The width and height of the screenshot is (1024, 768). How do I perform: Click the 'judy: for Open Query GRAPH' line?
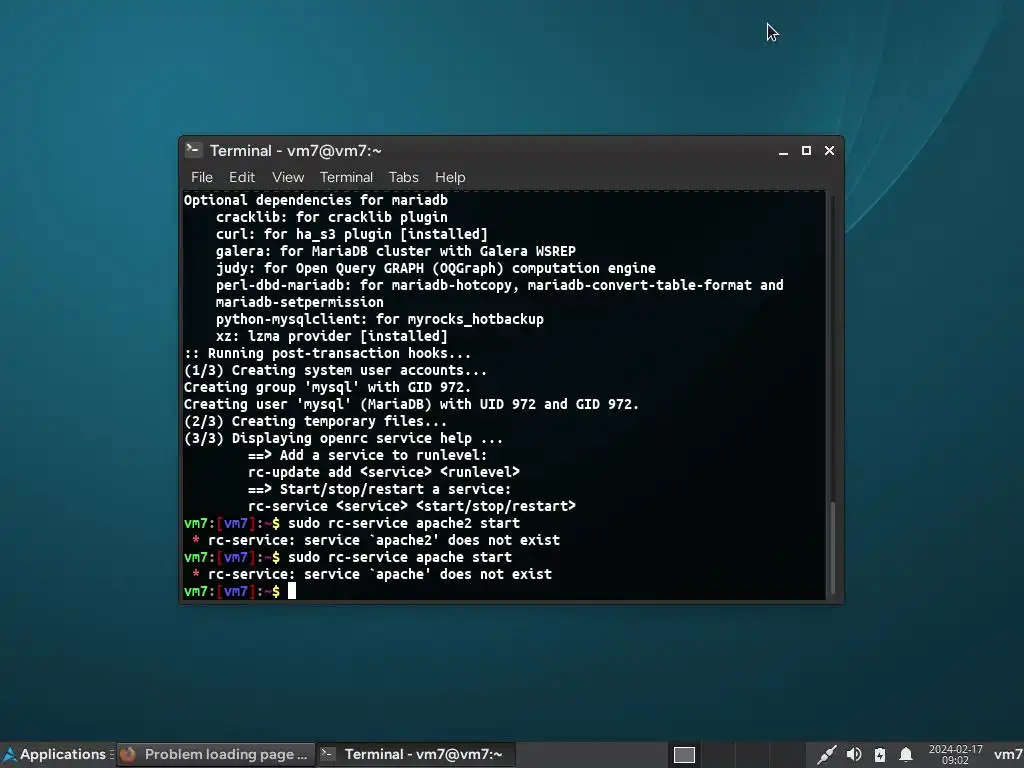click(436, 268)
